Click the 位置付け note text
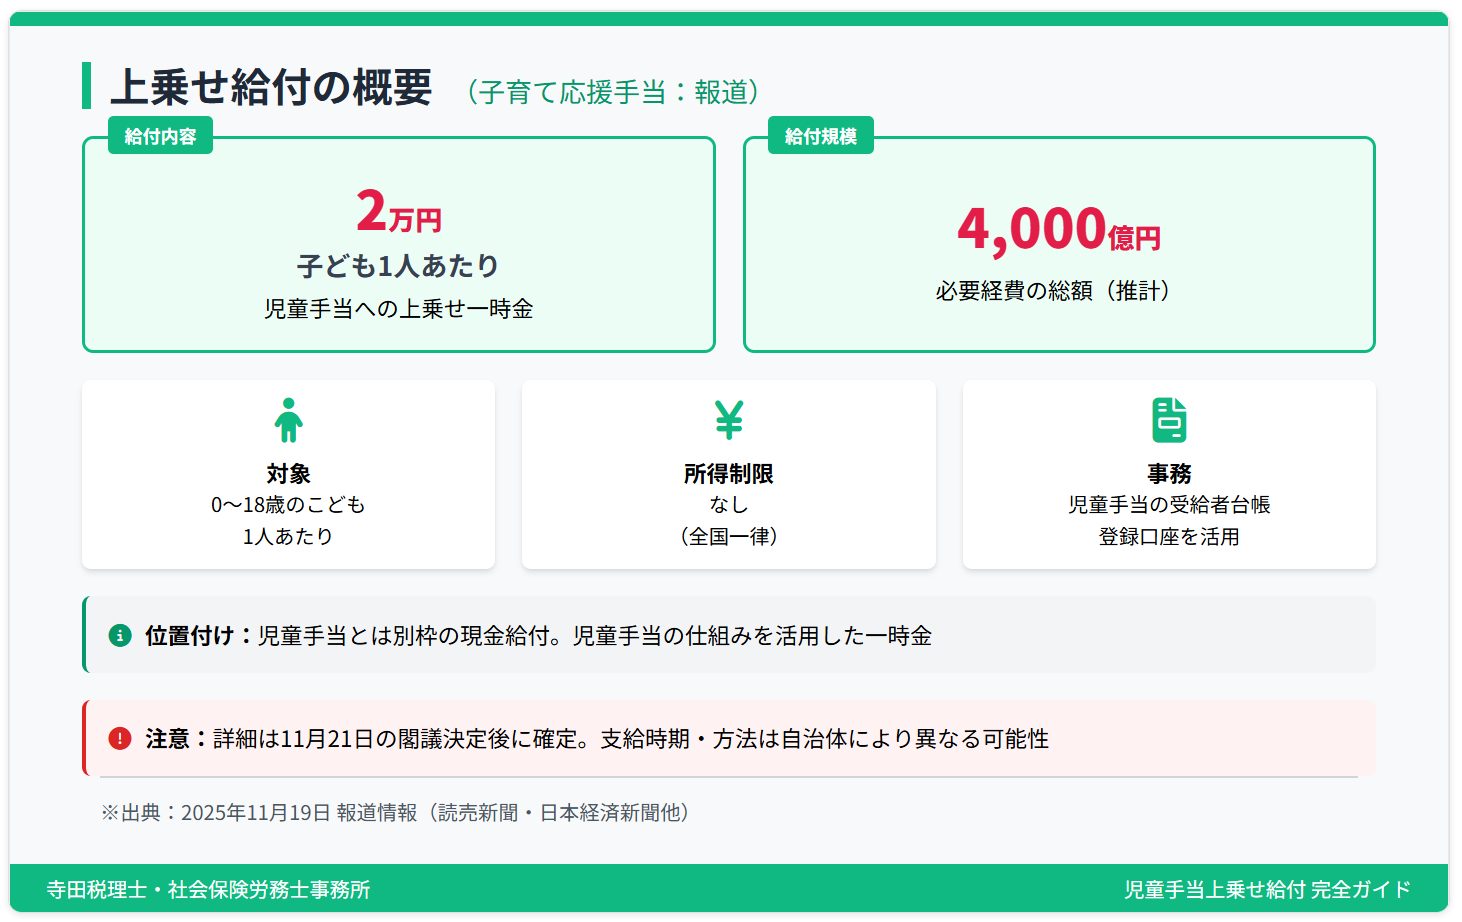The height and width of the screenshot is (922, 1462). [538, 636]
